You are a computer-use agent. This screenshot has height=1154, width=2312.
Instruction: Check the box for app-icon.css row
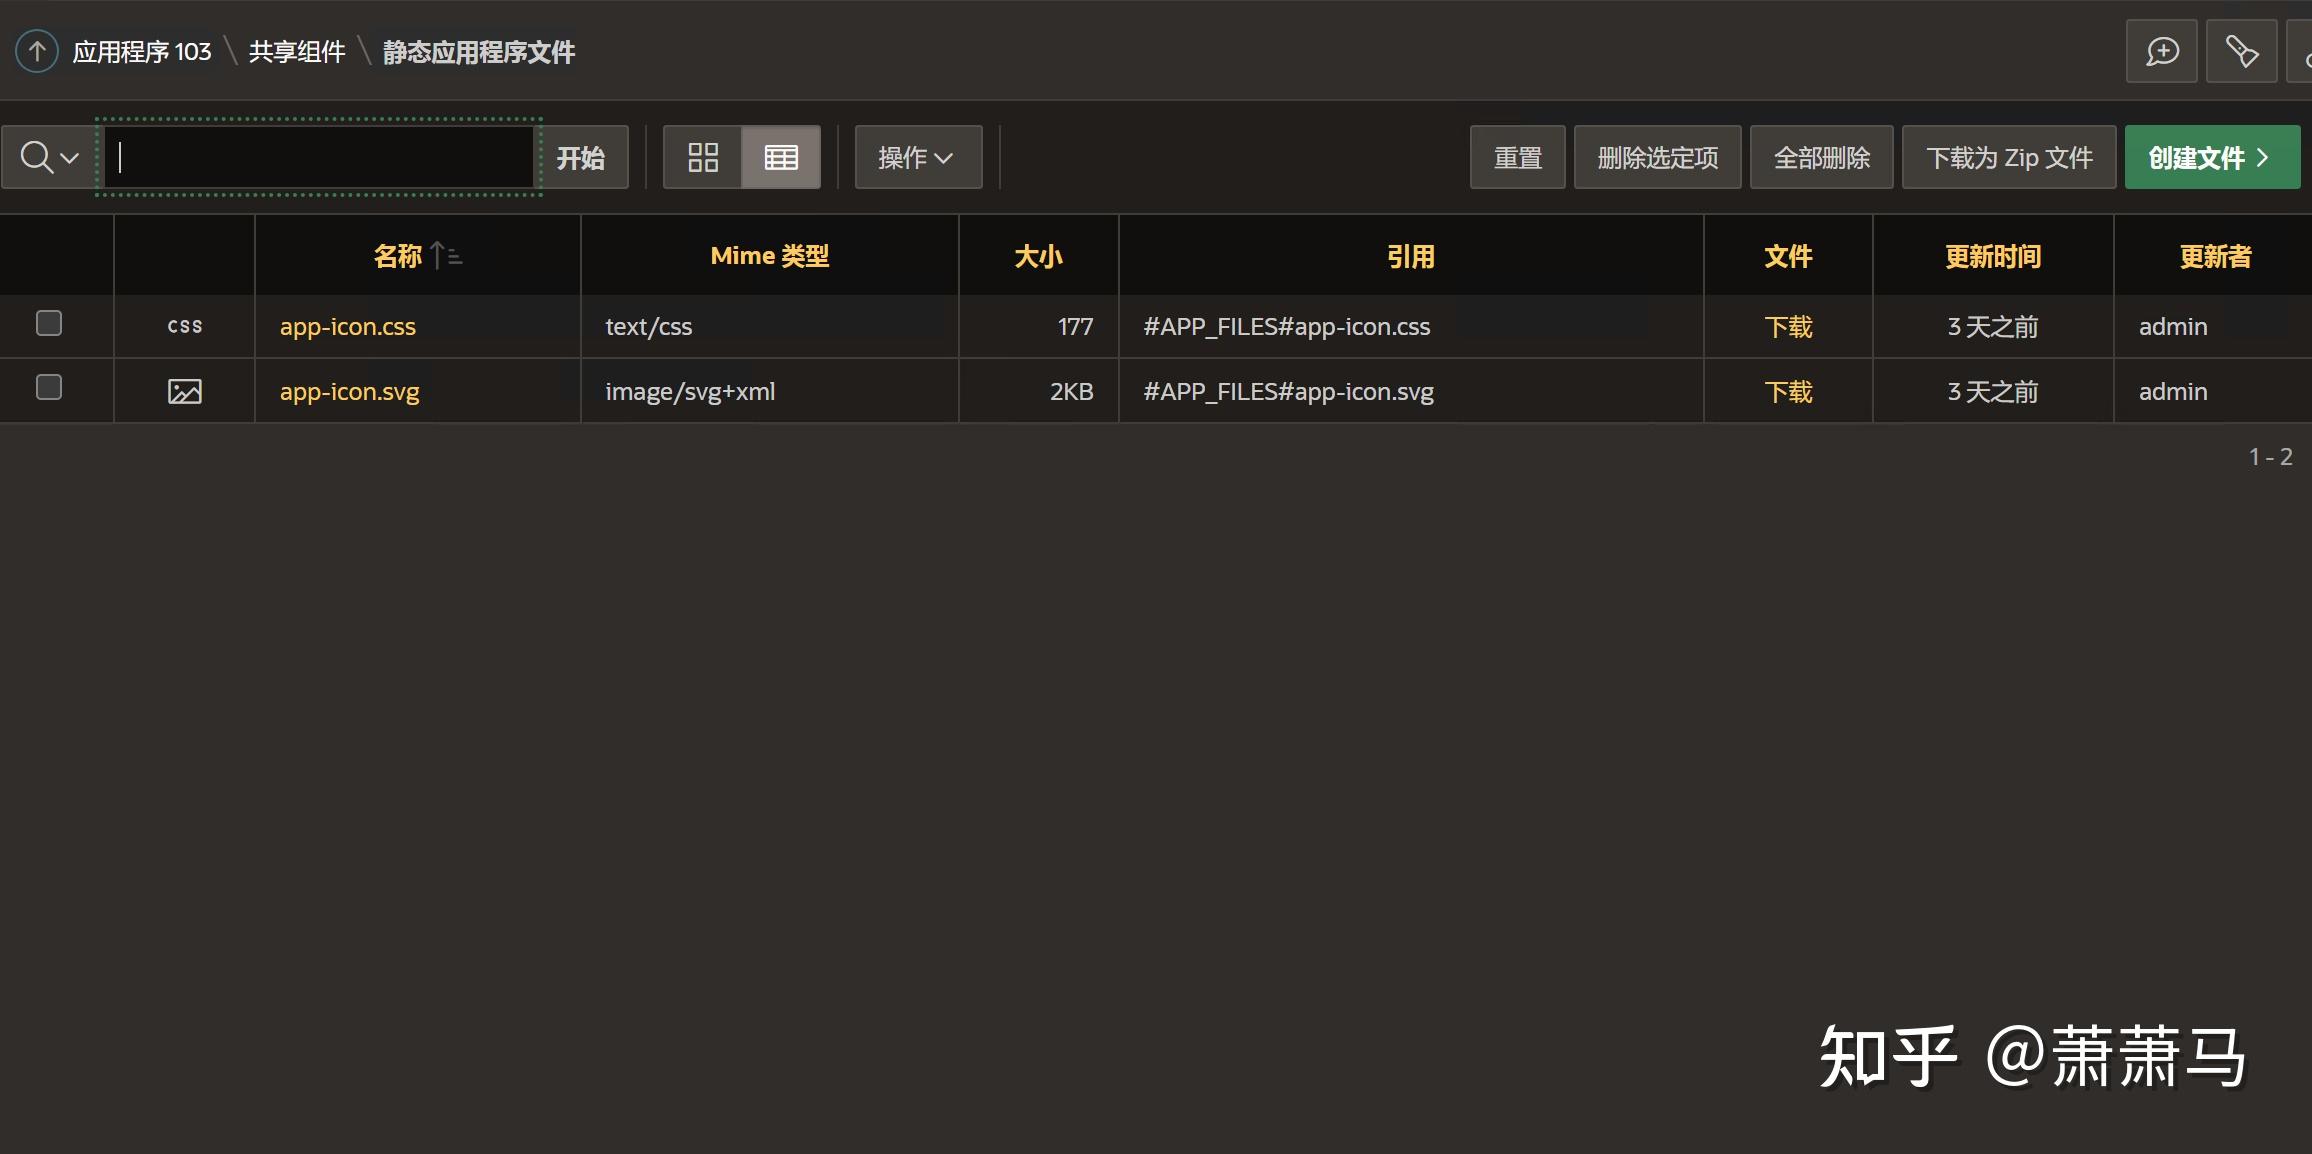[49, 323]
